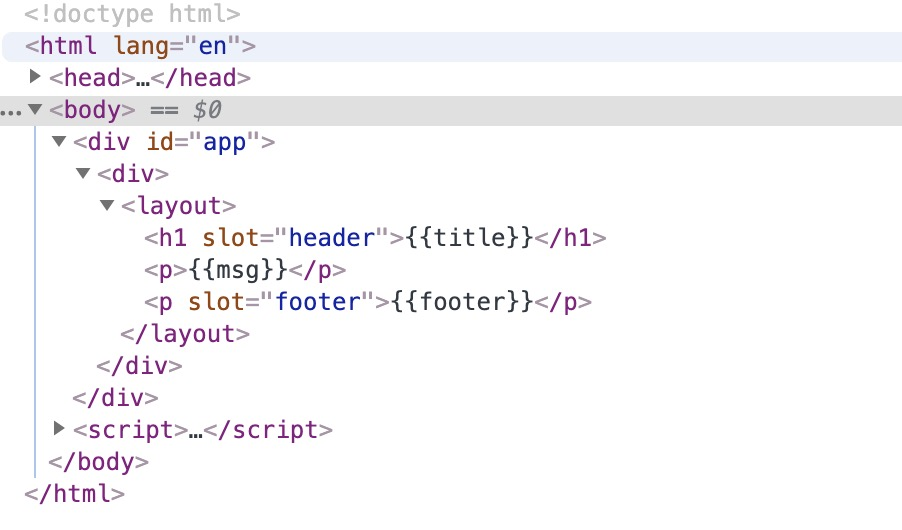This screenshot has width=902, height=530.
Task: Collapse the nested div element arrow
Action: click(83, 173)
